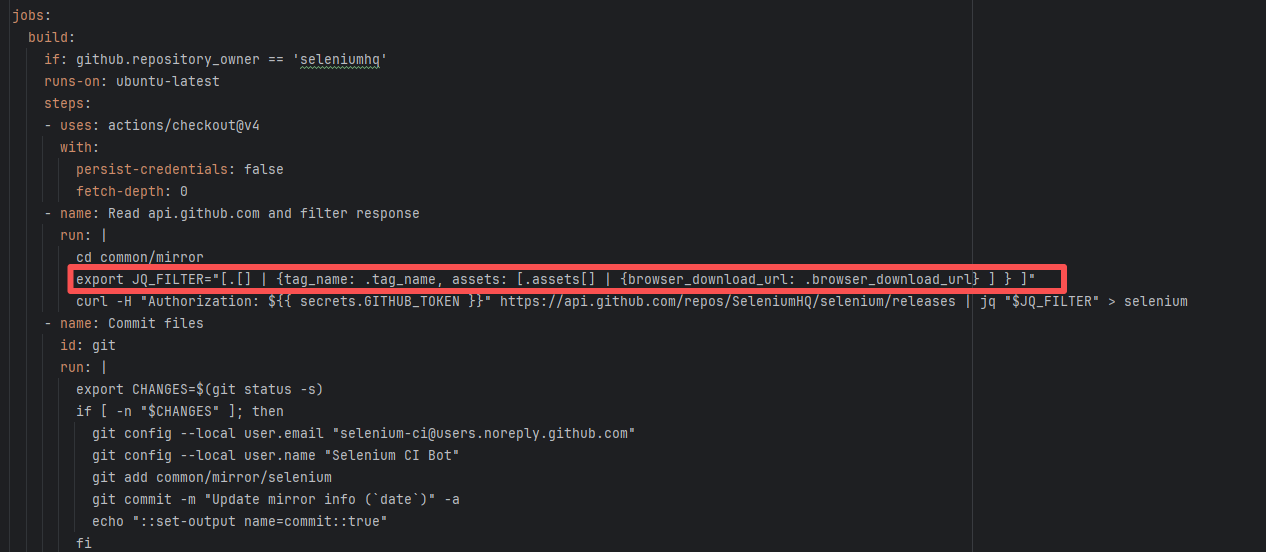Click the 'export CHANGES=$(git status -s)' line
Screen dimensions: 1266x552
coord(199,389)
